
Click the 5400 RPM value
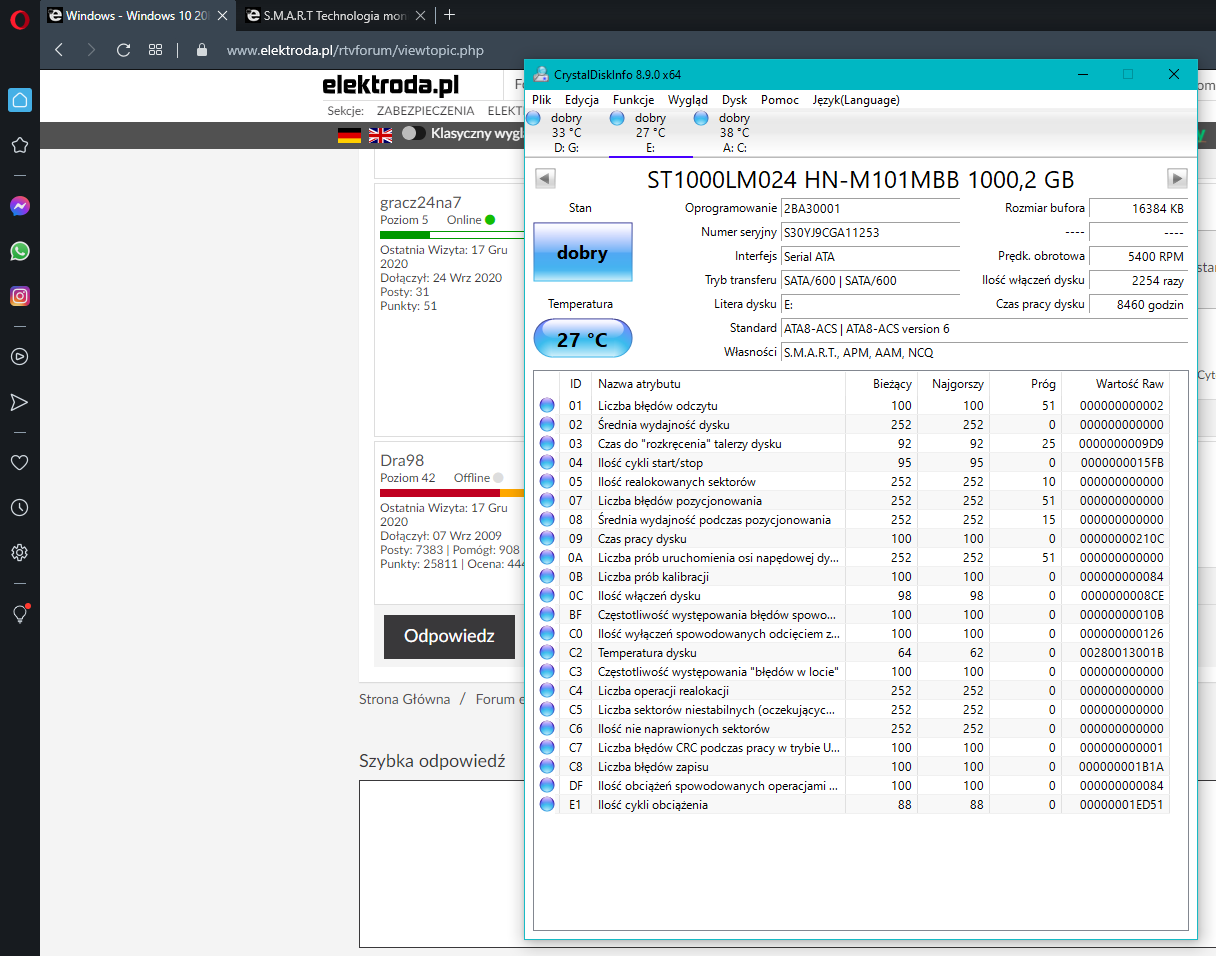(x=1138, y=256)
